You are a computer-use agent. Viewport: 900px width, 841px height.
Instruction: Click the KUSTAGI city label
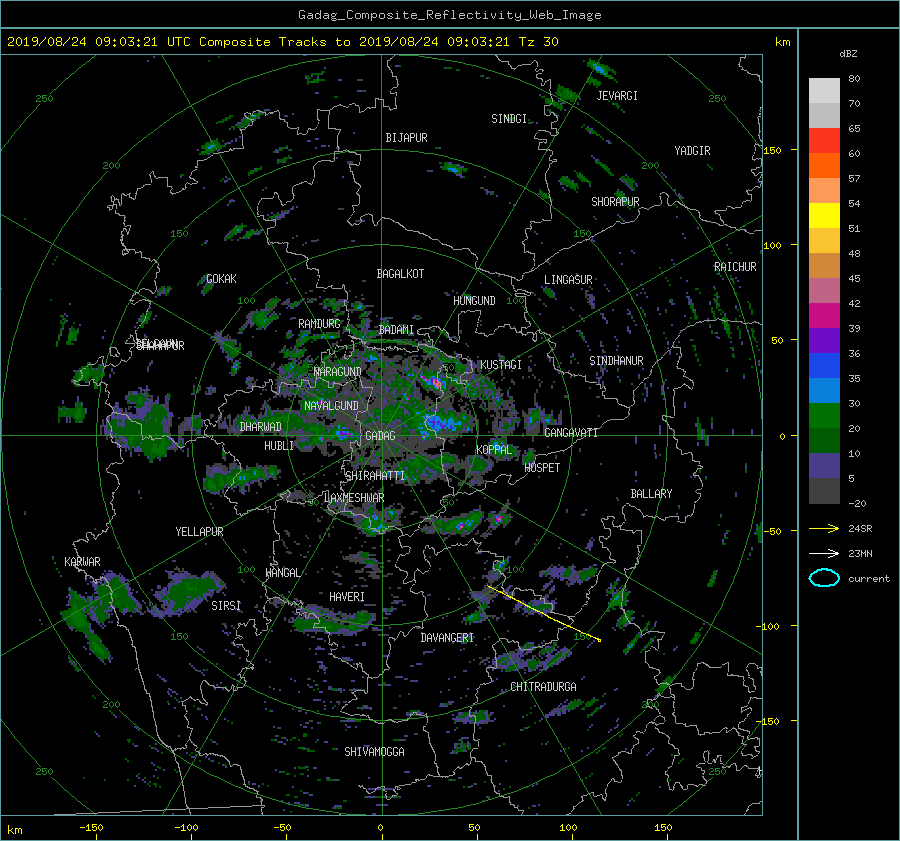(x=501, y=365)
